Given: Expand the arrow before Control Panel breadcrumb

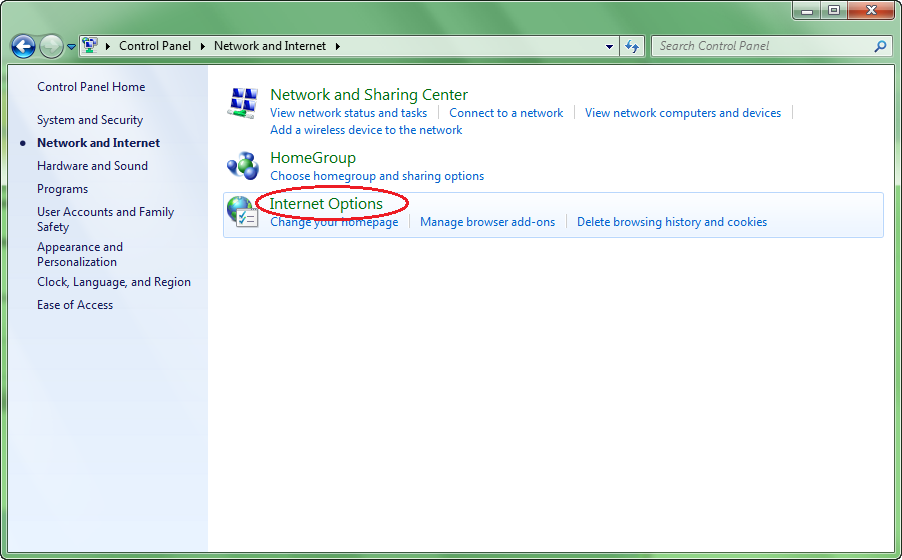Looking at the screenshot, I should 108,46.
